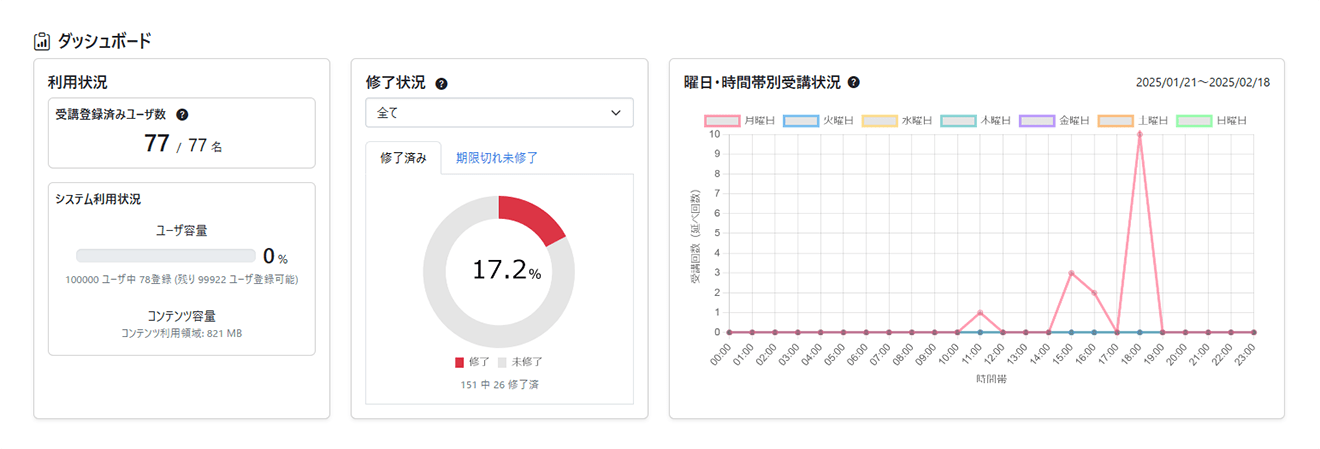1320x449 pixels.
Task: Click the ユーザ容量 progress bar
Action: tap(166, 256)
